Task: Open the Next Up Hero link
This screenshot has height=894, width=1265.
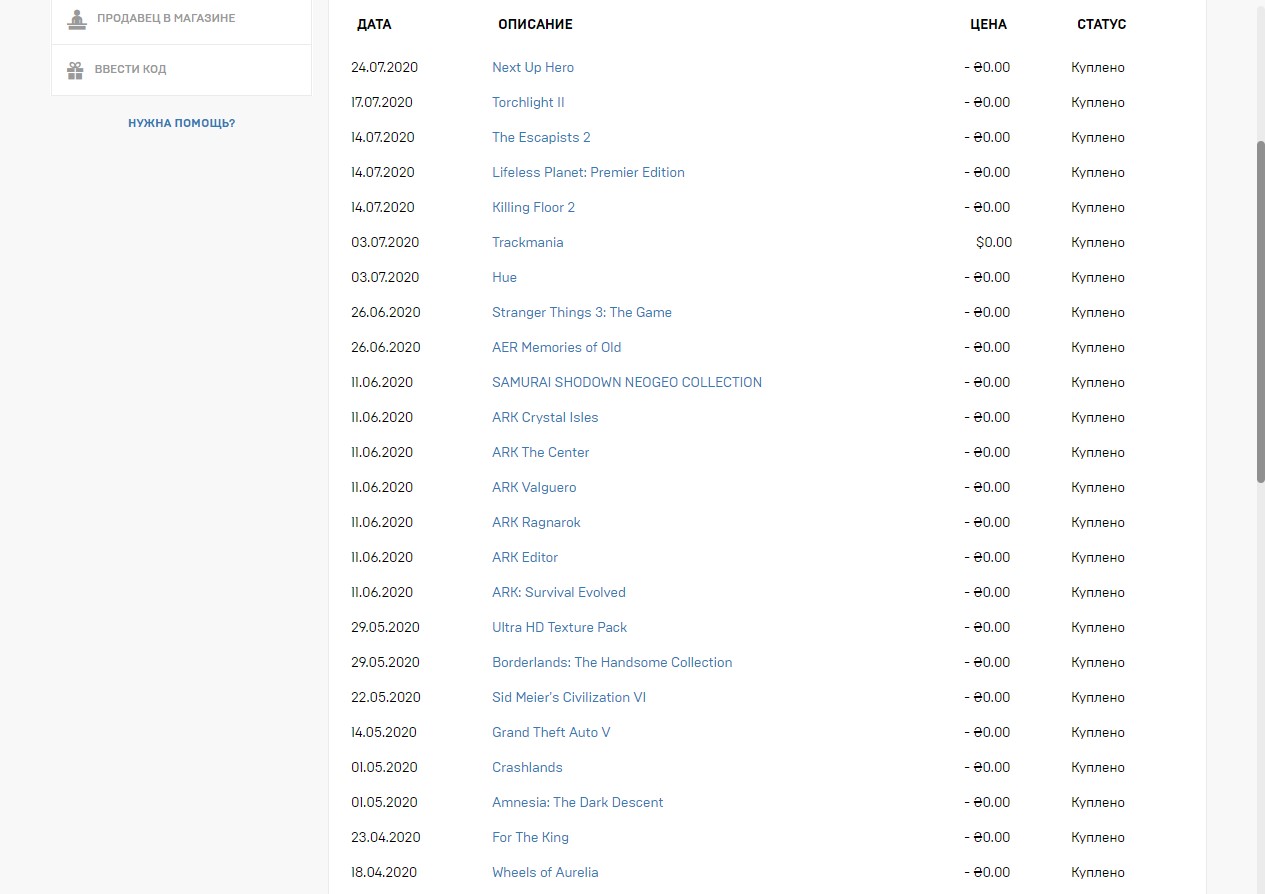Action: pos(533,67)
